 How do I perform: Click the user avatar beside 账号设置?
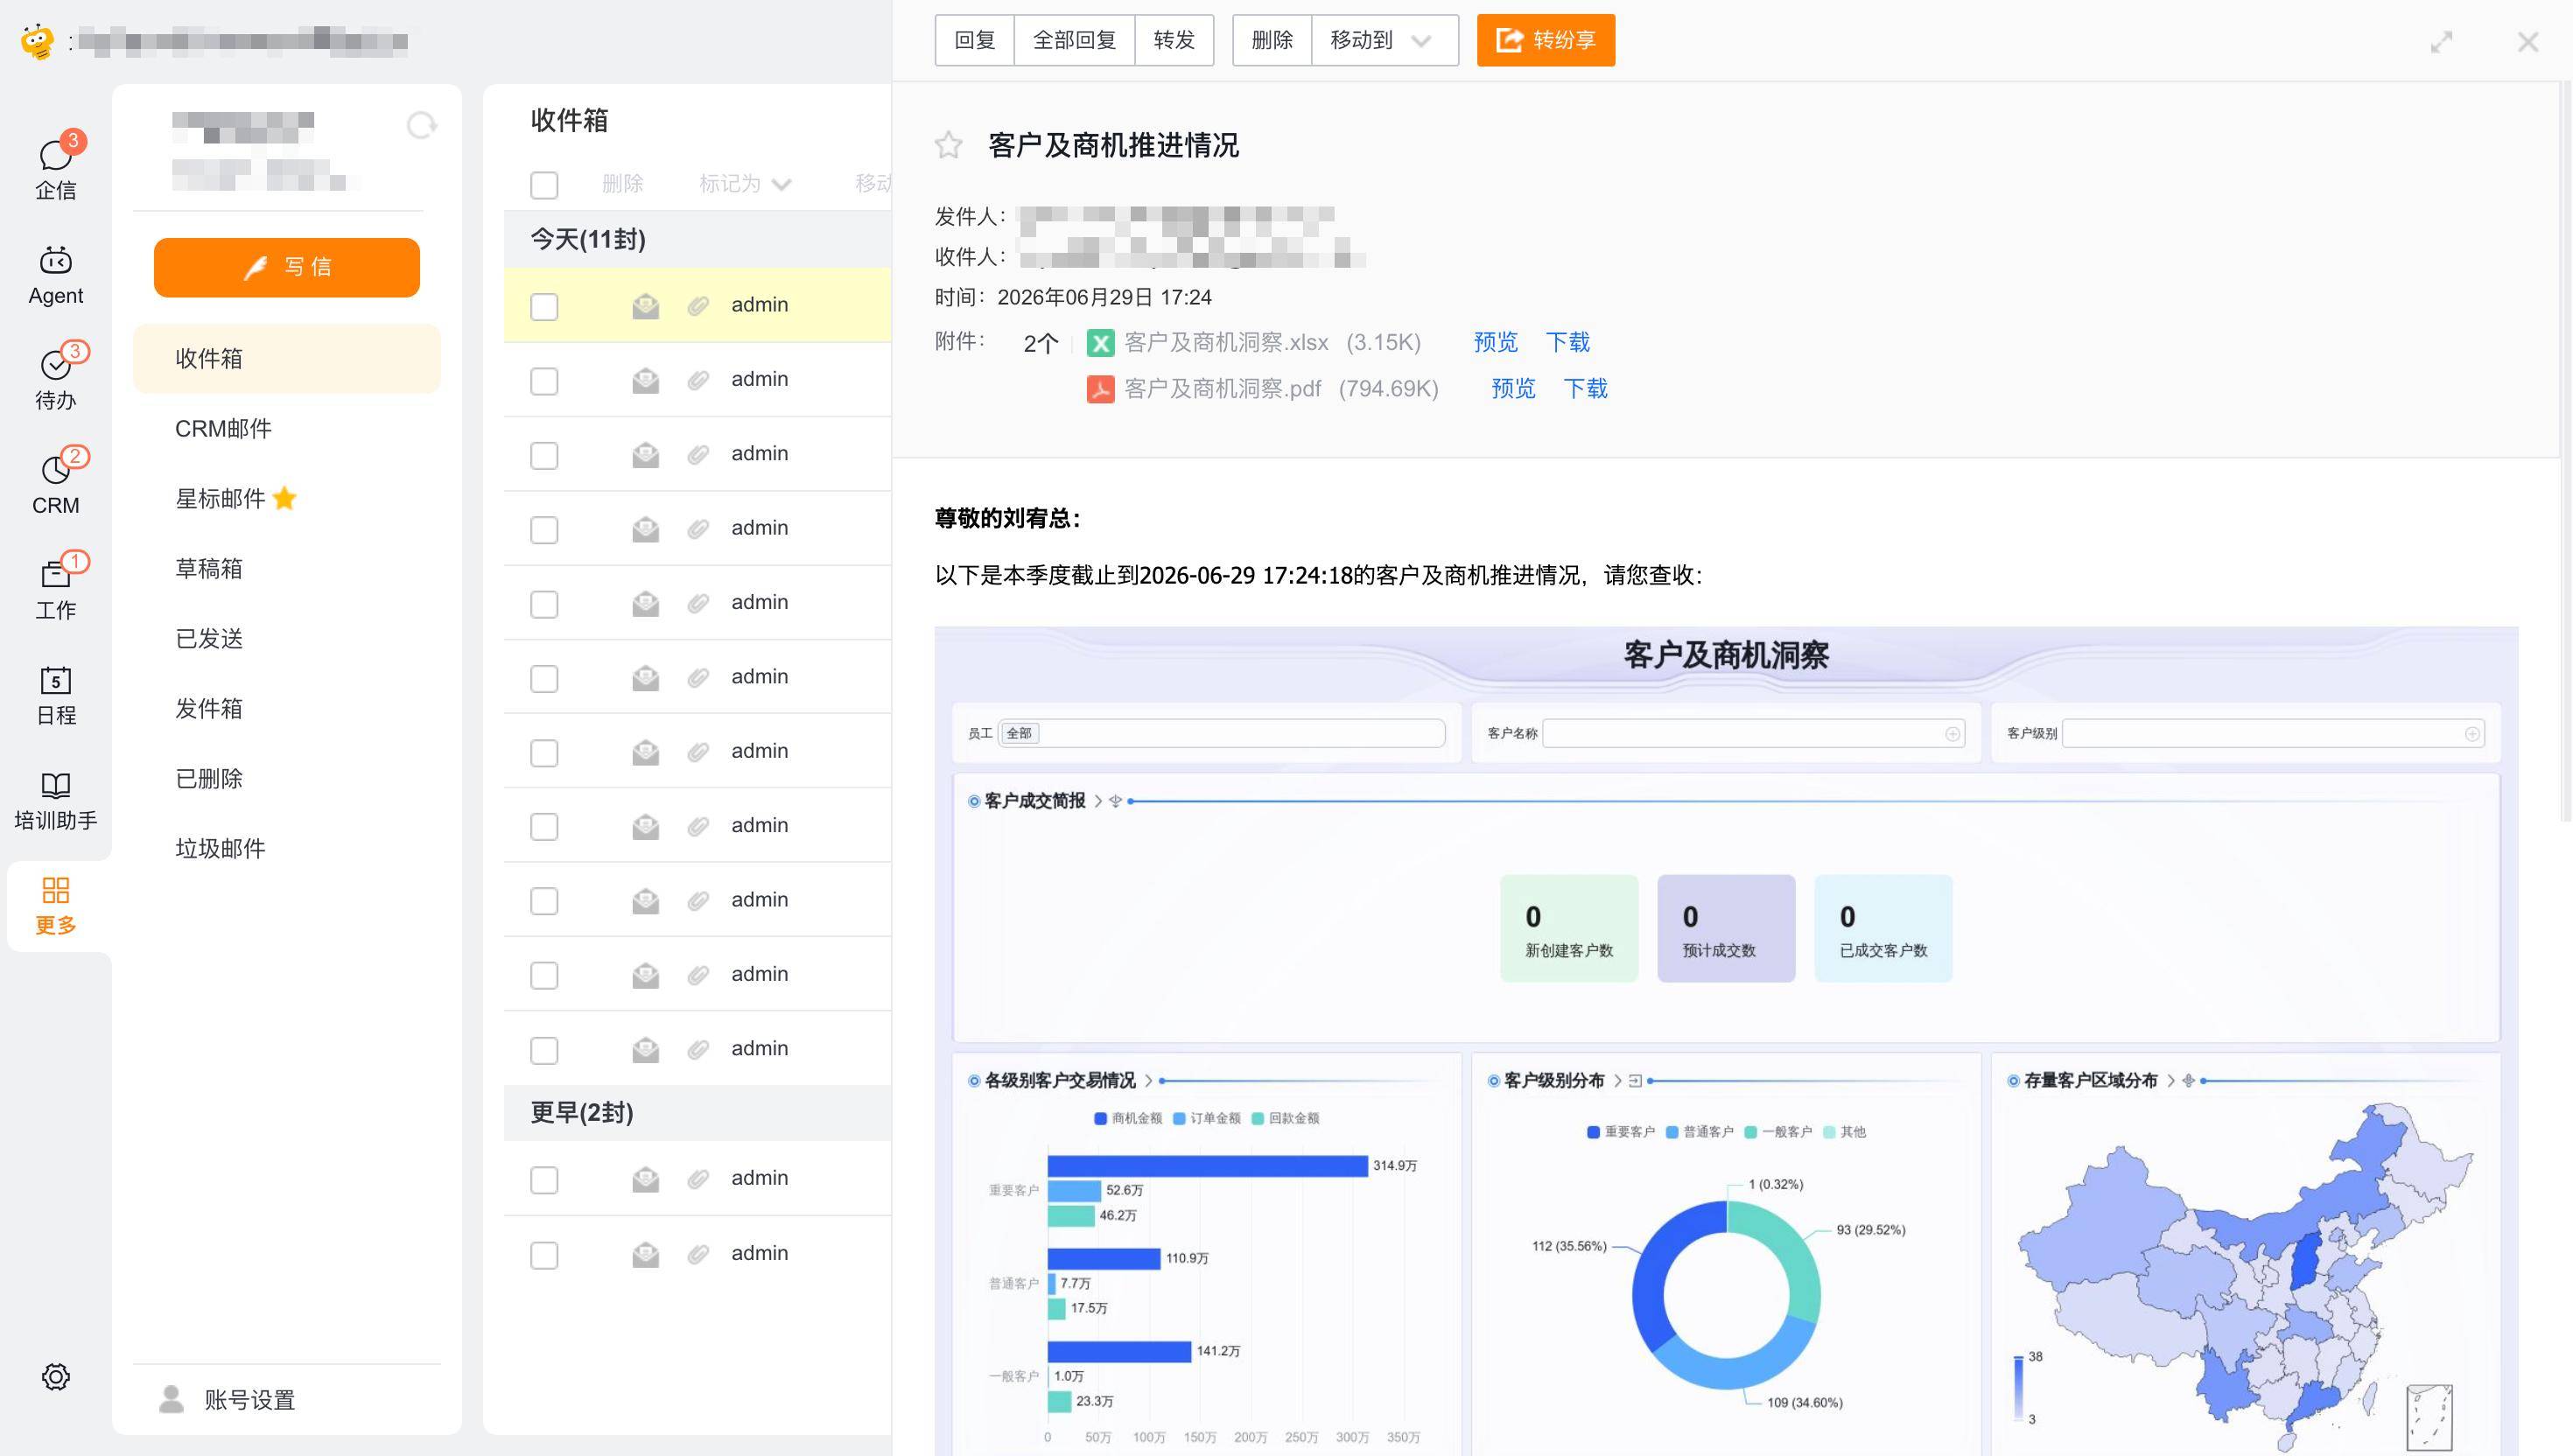point(171,1399)
